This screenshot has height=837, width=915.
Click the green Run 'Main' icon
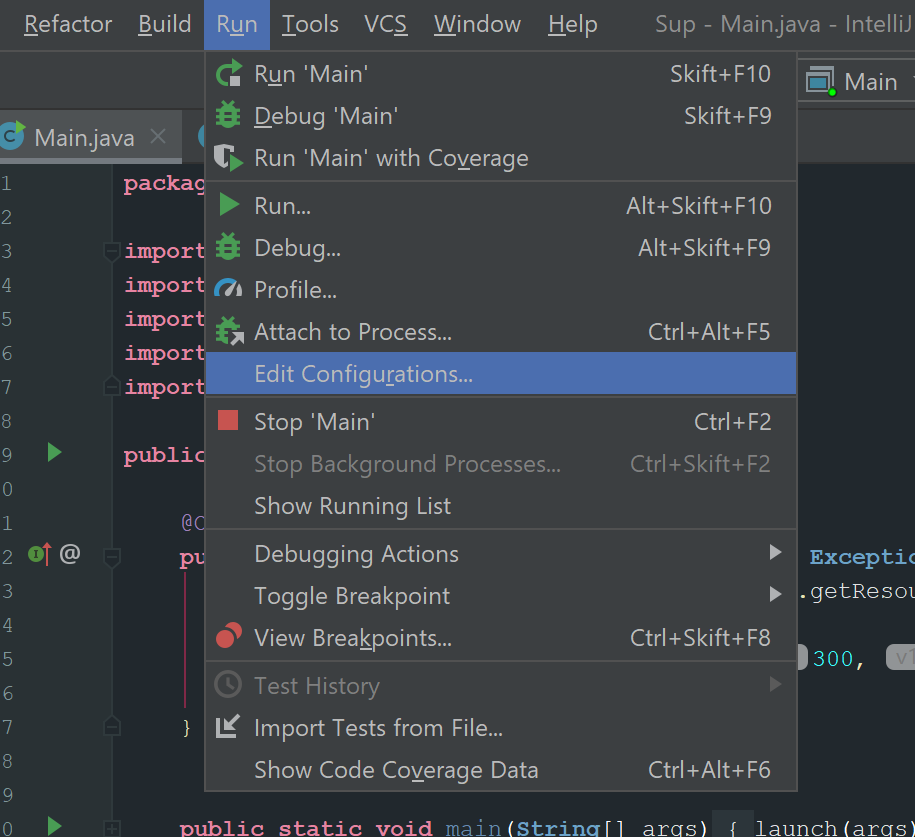229,74
